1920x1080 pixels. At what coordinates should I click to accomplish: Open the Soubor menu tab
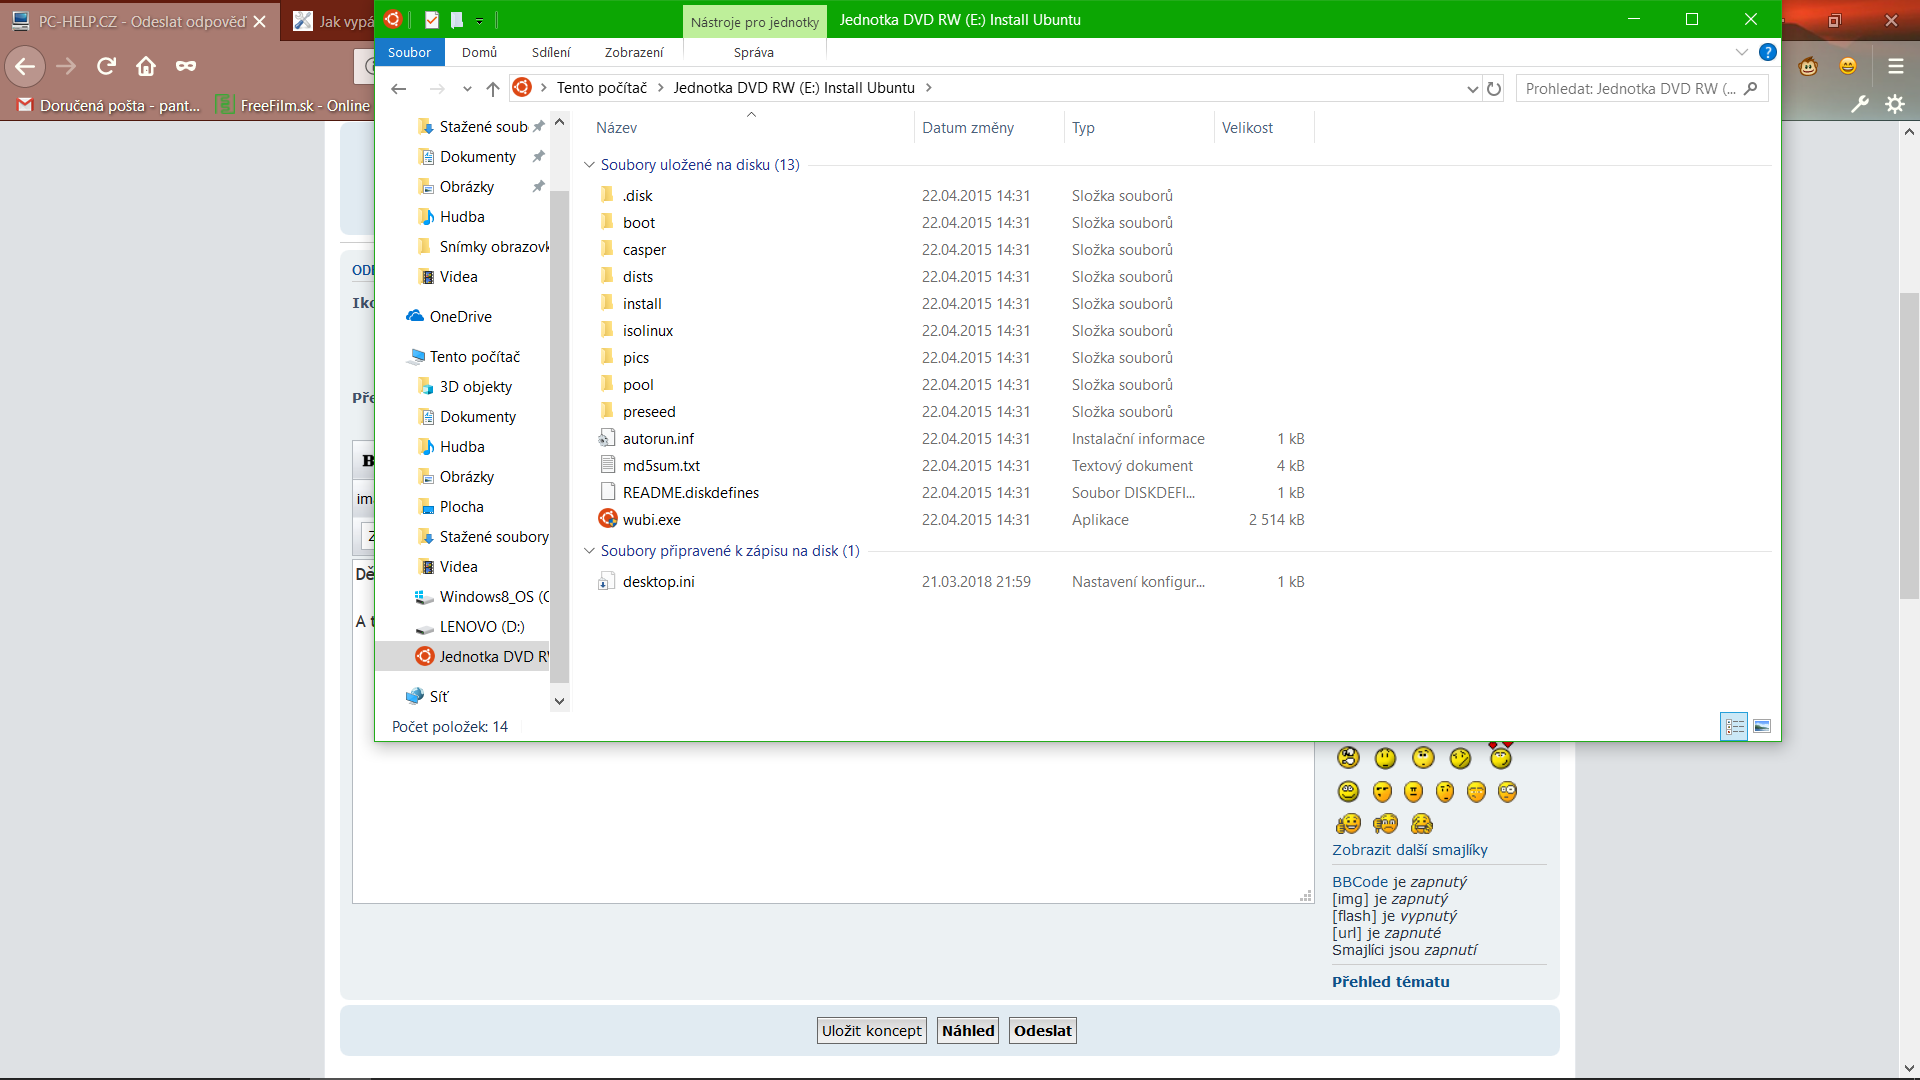pyautogui.click(x=409, y=53)
